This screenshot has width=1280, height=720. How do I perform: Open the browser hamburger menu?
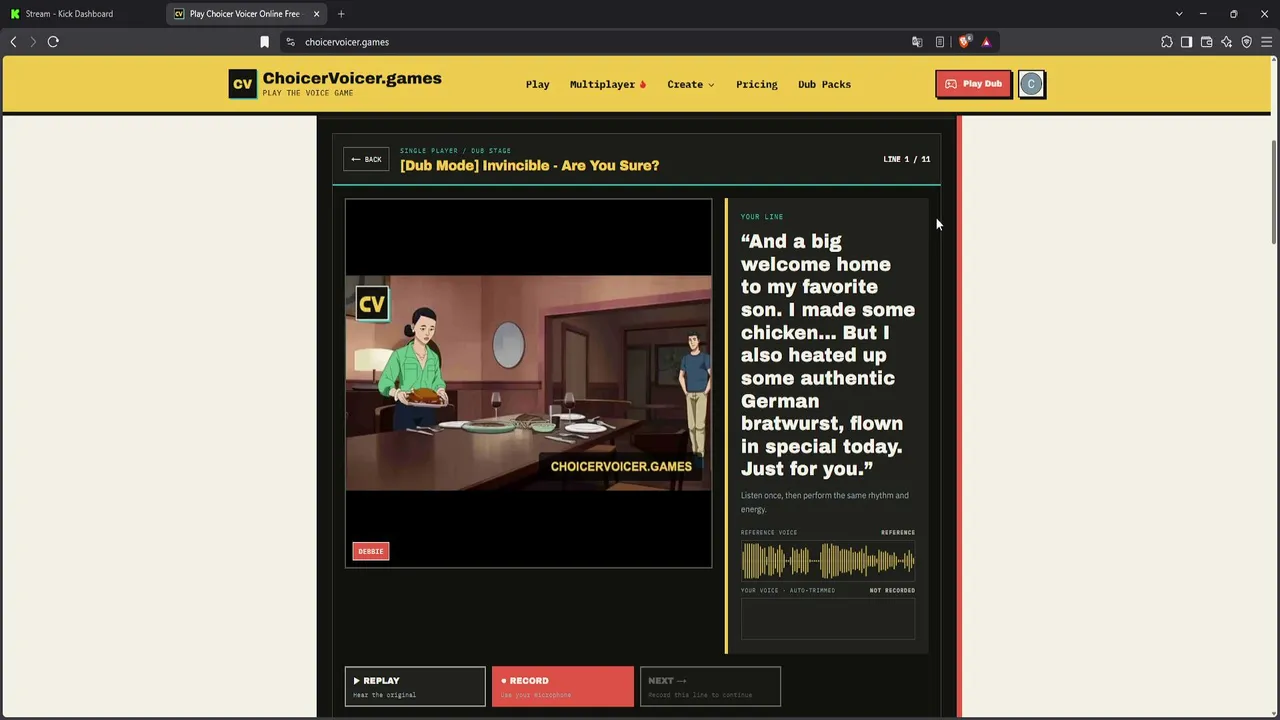(x=1267, y=42)
